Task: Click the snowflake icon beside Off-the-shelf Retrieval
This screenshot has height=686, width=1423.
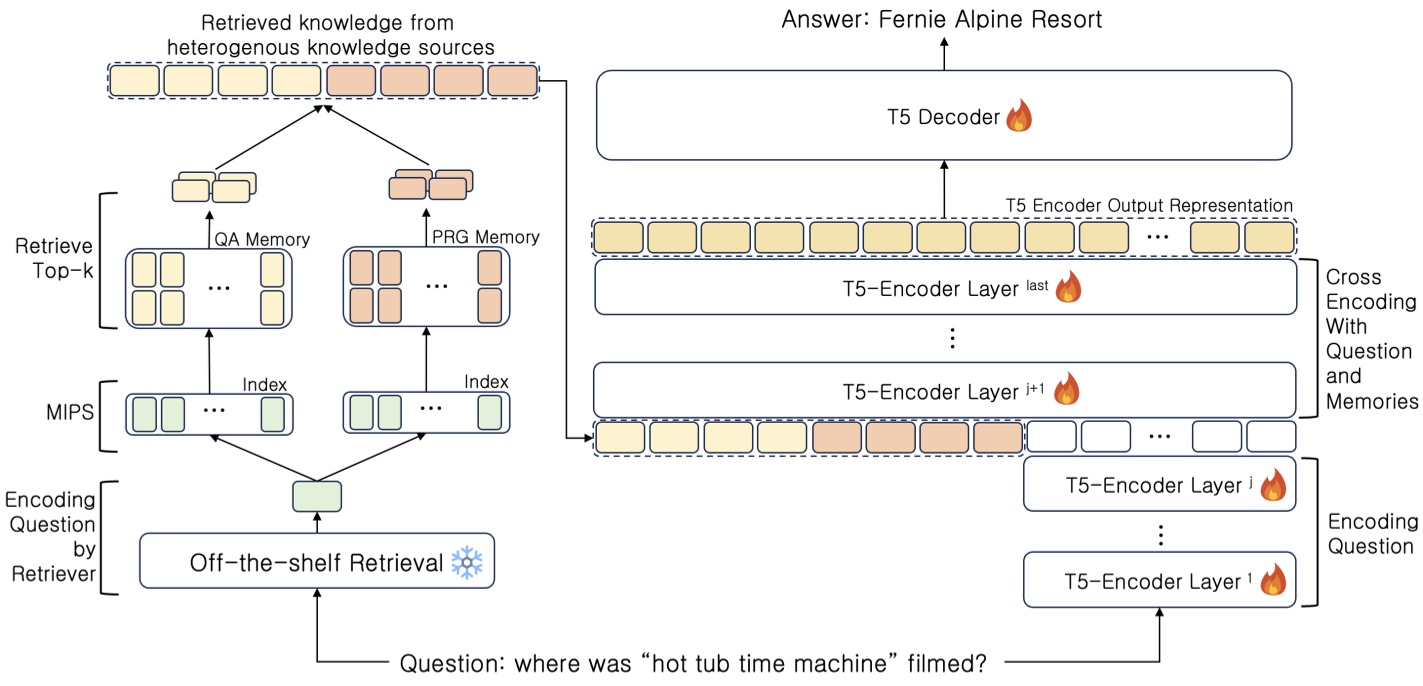Action: [x=467, y=563]
